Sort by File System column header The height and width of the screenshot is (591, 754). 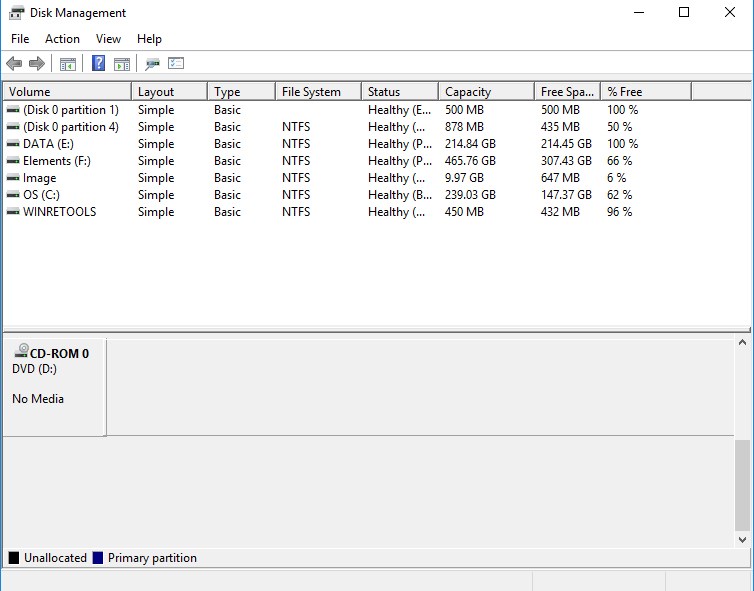[318, 91]
